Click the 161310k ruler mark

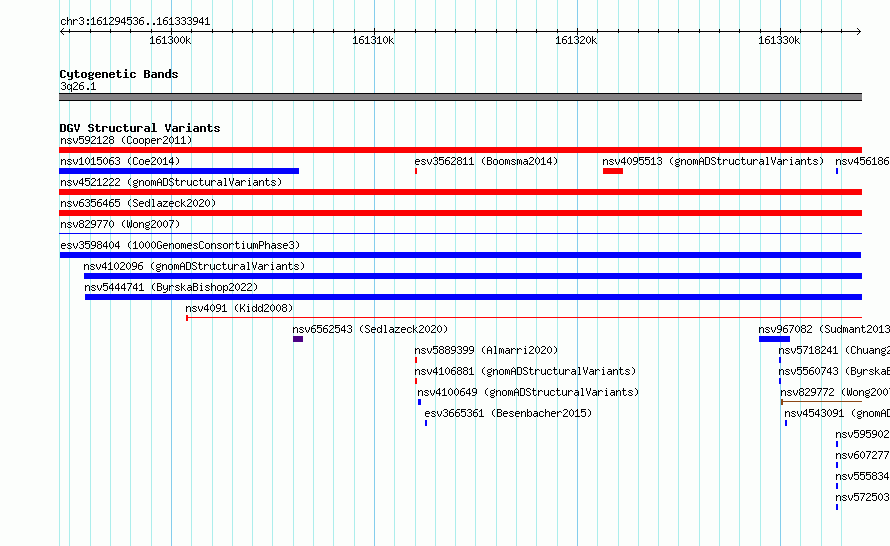click(373, 40)
